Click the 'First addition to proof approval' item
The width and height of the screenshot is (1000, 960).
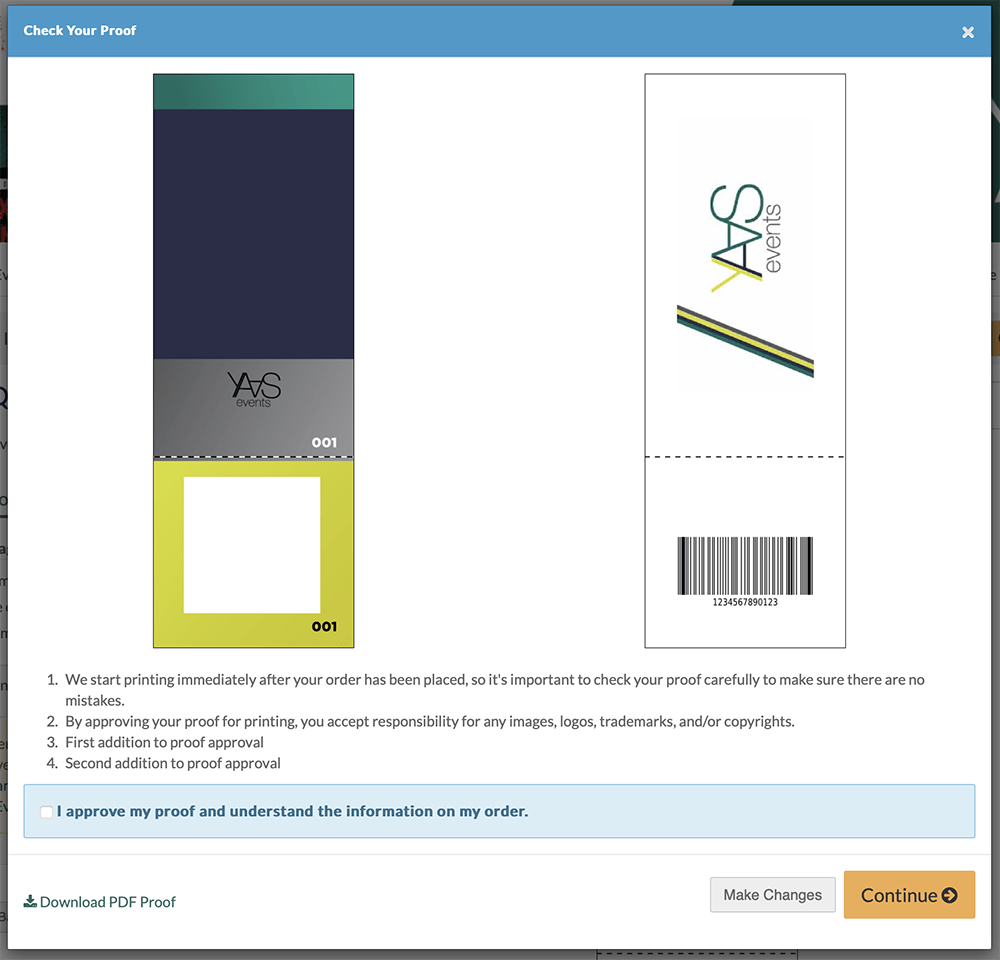(165, 742)
